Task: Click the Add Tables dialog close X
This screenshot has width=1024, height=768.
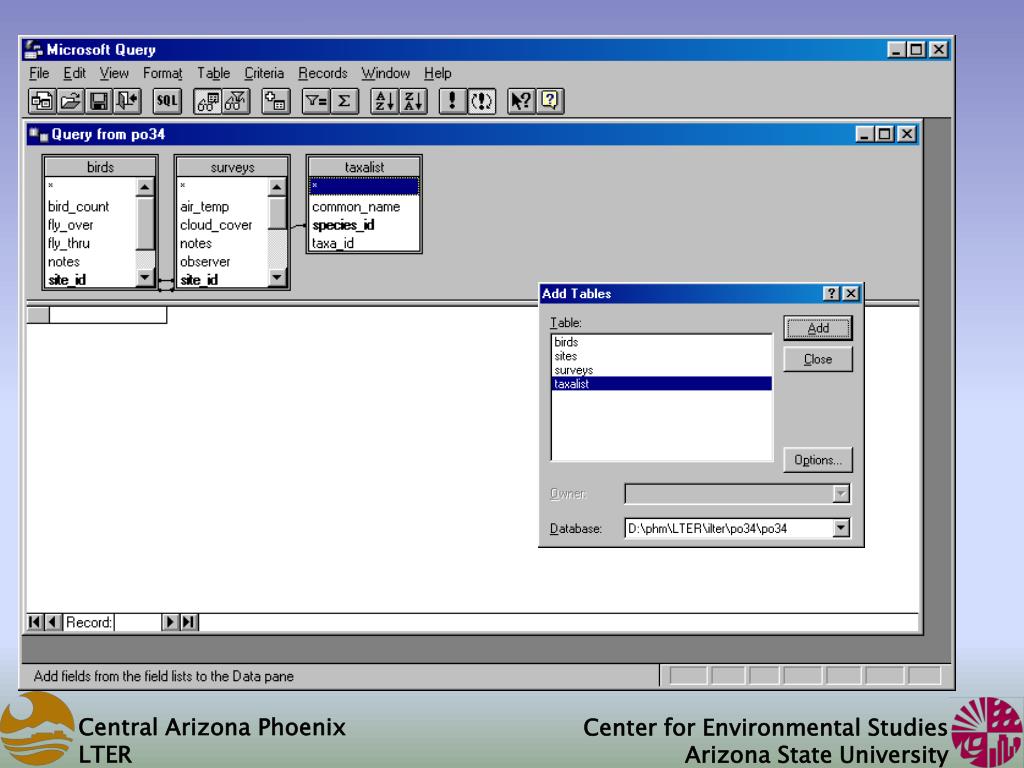Action: tap(850, 294)
